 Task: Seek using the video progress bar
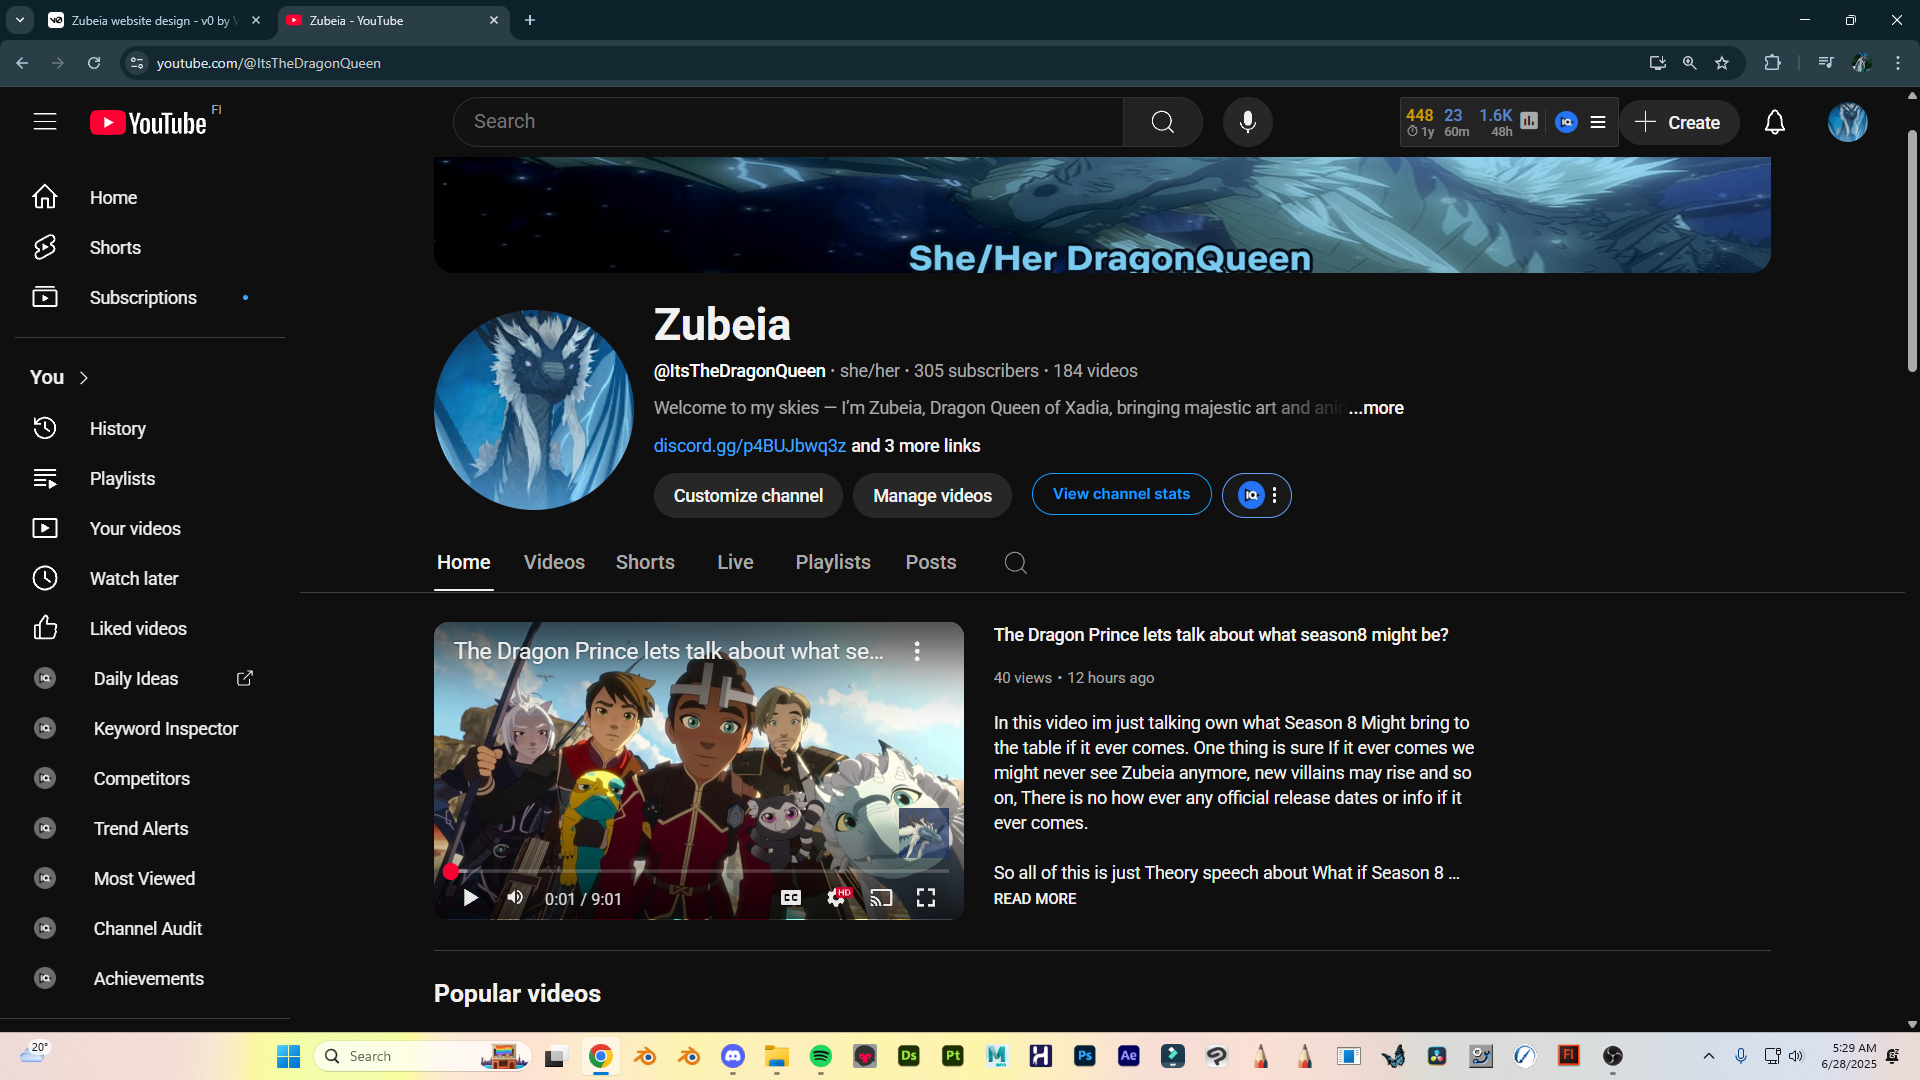click(x=699, y=872)
